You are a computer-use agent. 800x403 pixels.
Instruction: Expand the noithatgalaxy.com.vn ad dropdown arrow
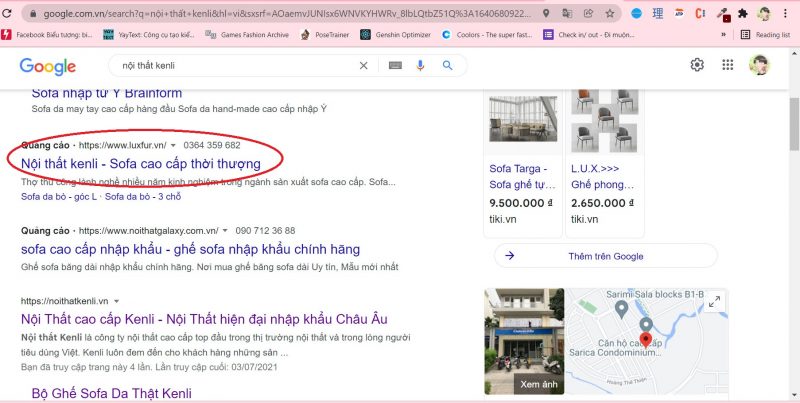(225, 231)
